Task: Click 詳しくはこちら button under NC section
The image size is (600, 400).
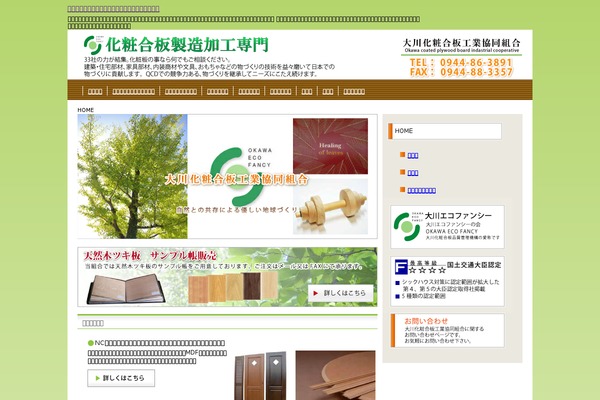Action: [121, 378]
